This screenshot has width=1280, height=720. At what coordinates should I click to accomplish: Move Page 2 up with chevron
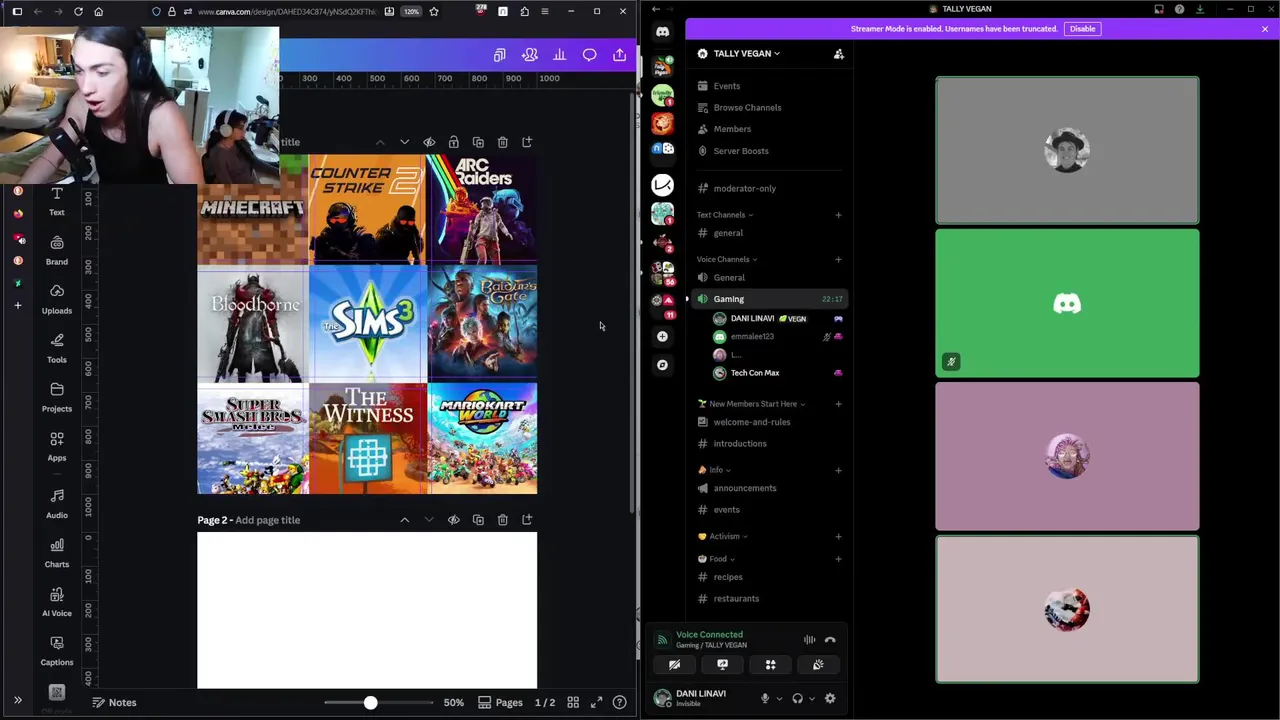click(404, 520)
